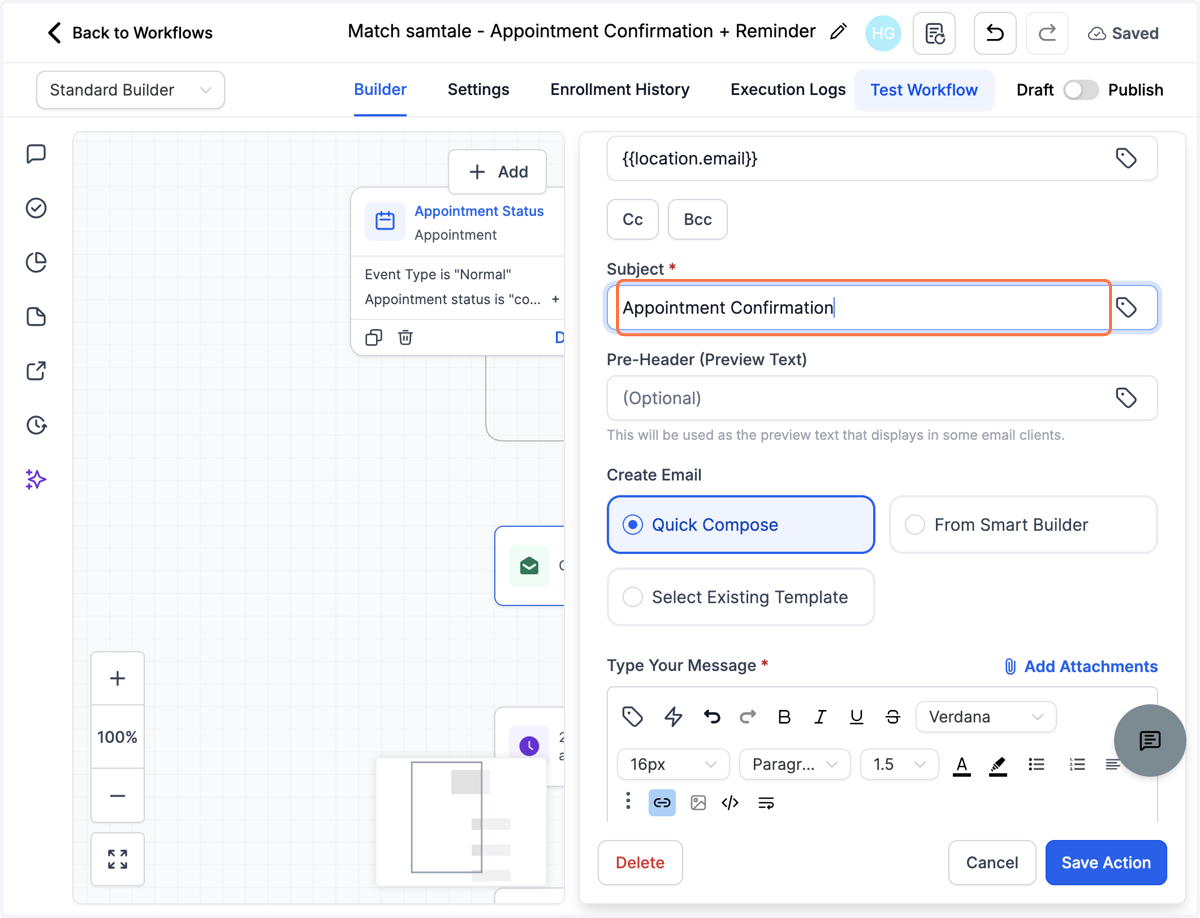Delete the Appointment Status trigger via trash icon
The image size is (1200, 918).
coord(405,337)
